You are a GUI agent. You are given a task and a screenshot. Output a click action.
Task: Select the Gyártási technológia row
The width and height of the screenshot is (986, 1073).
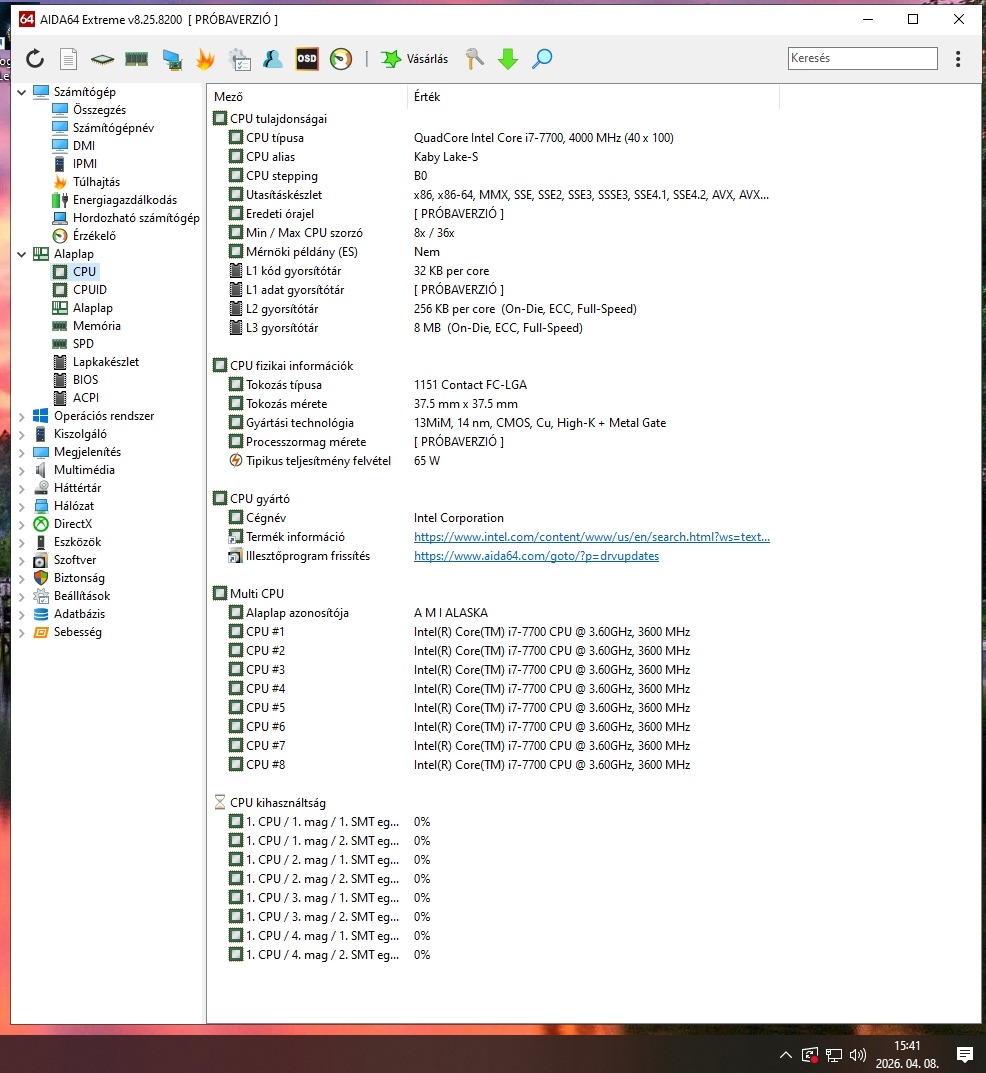point(493,423)
